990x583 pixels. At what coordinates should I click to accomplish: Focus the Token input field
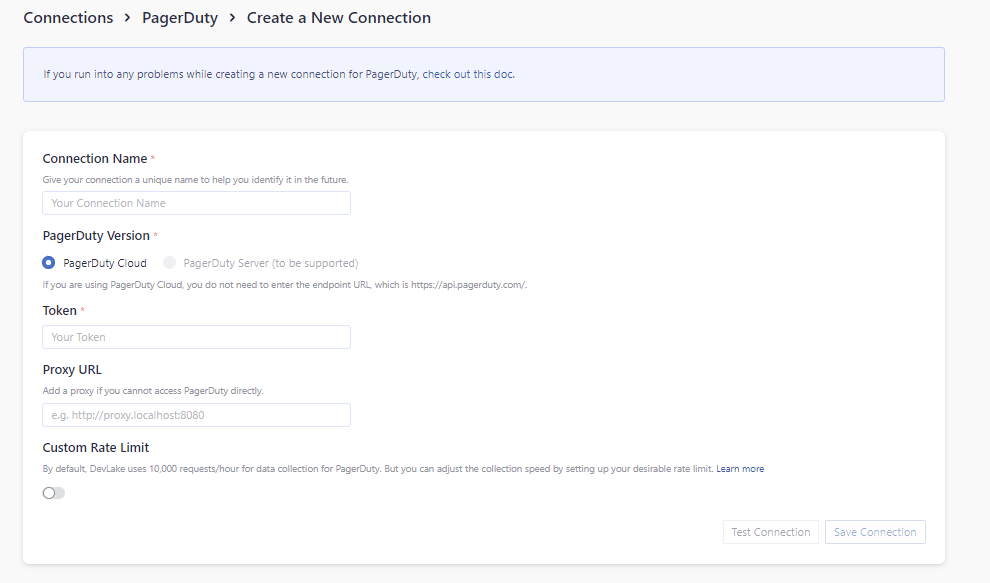tap(196, 336)
